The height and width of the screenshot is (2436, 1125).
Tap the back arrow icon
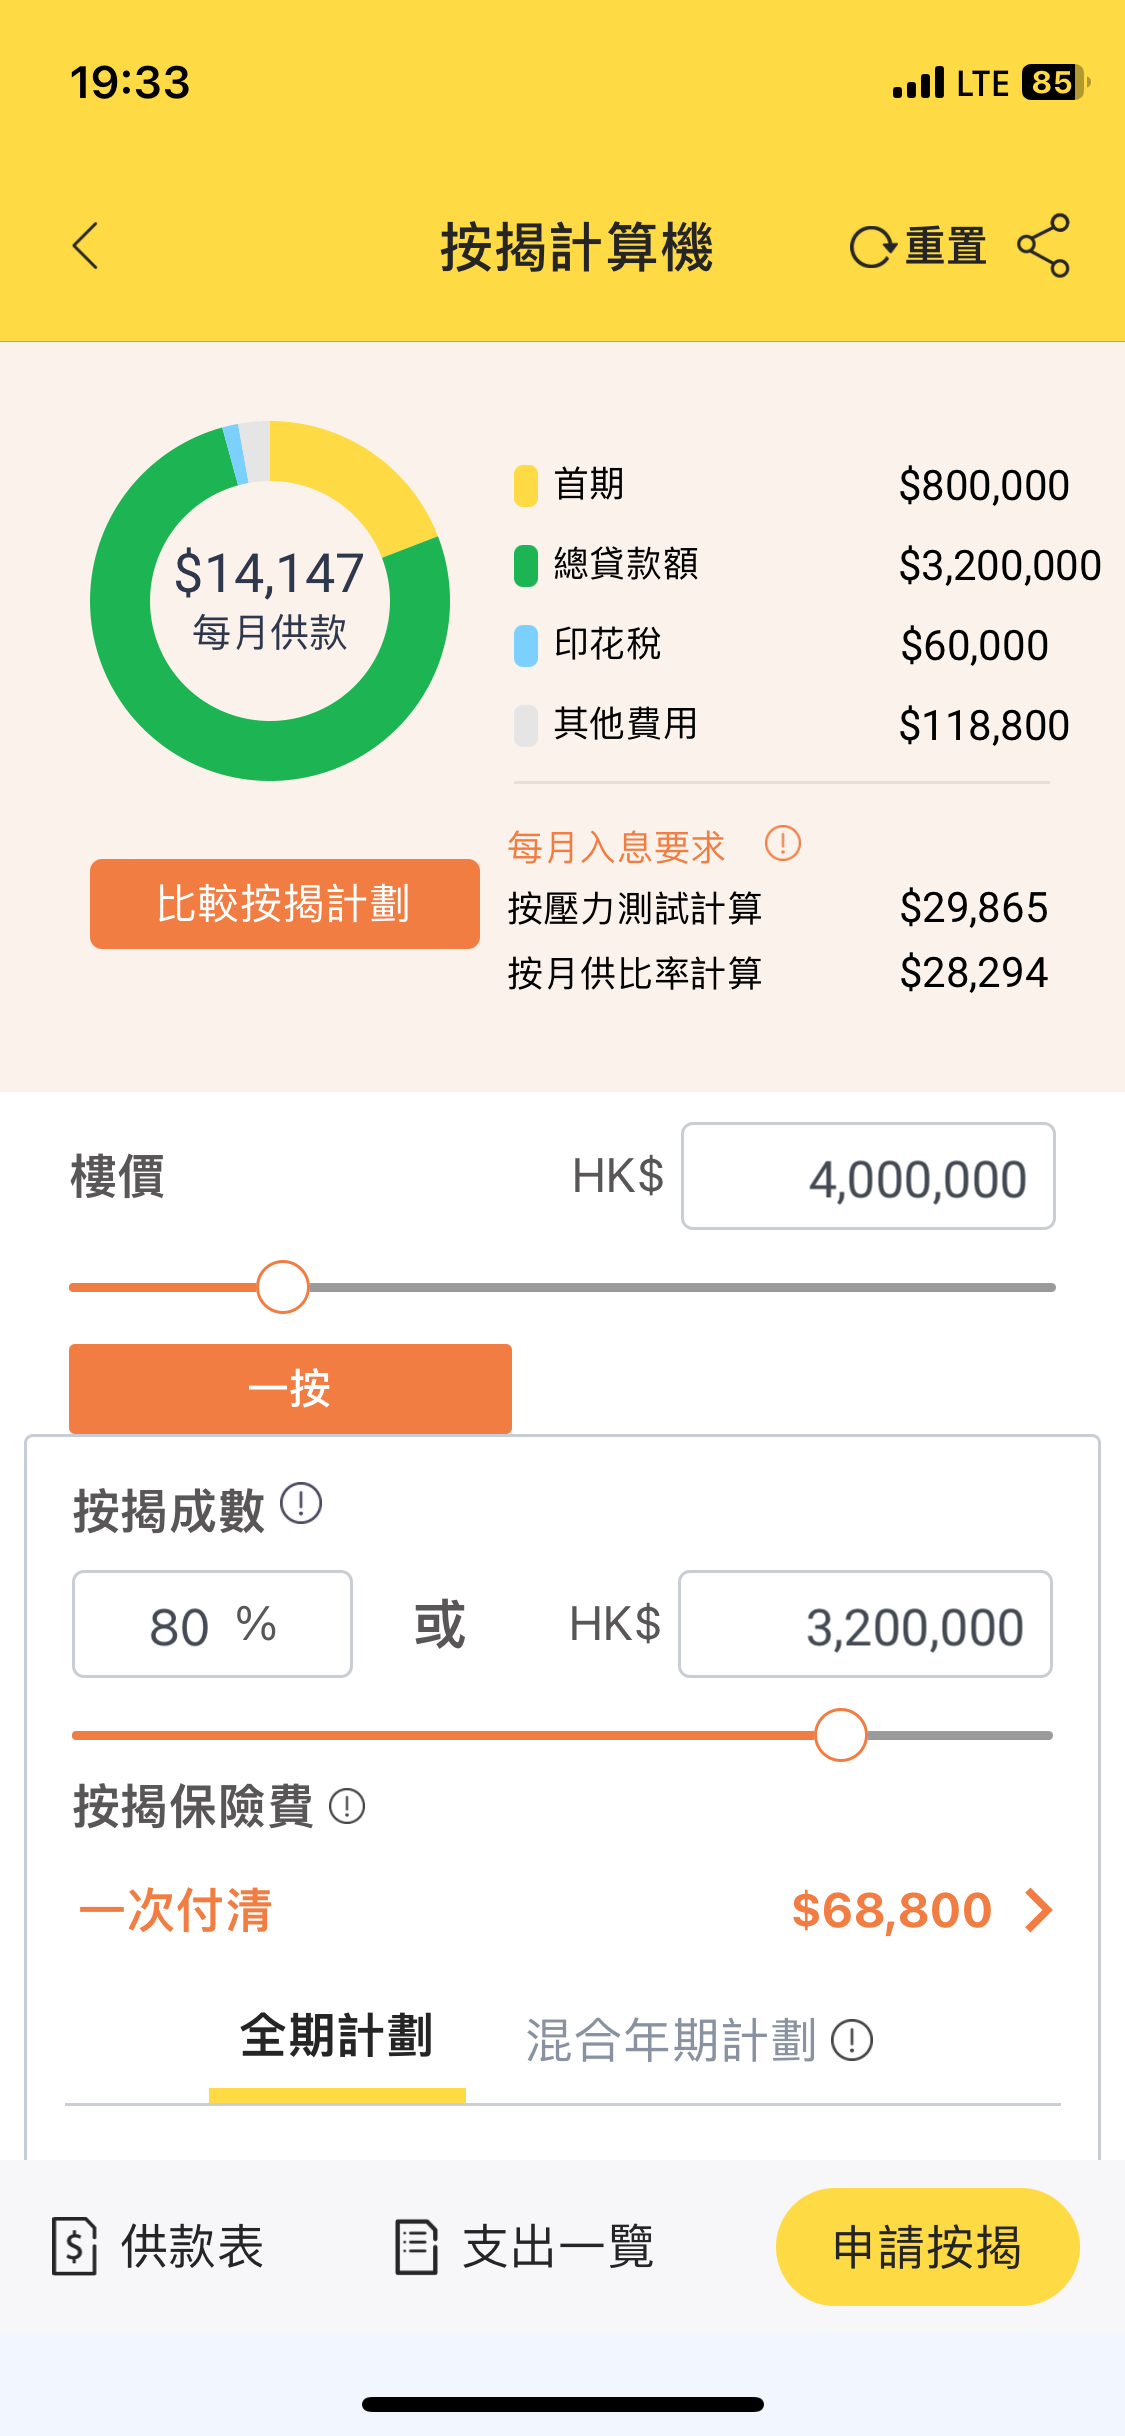click(x=86, y=246)
